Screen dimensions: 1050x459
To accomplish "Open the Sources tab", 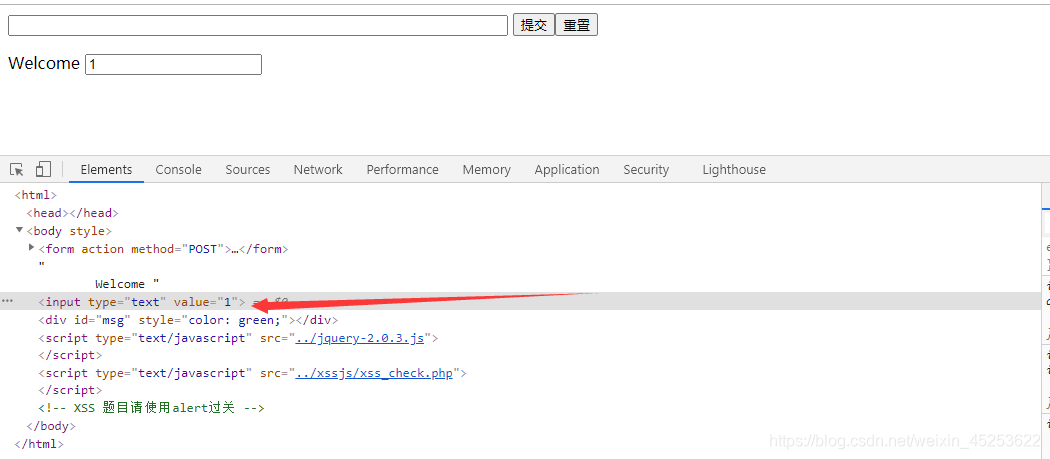I will [248, 170].
